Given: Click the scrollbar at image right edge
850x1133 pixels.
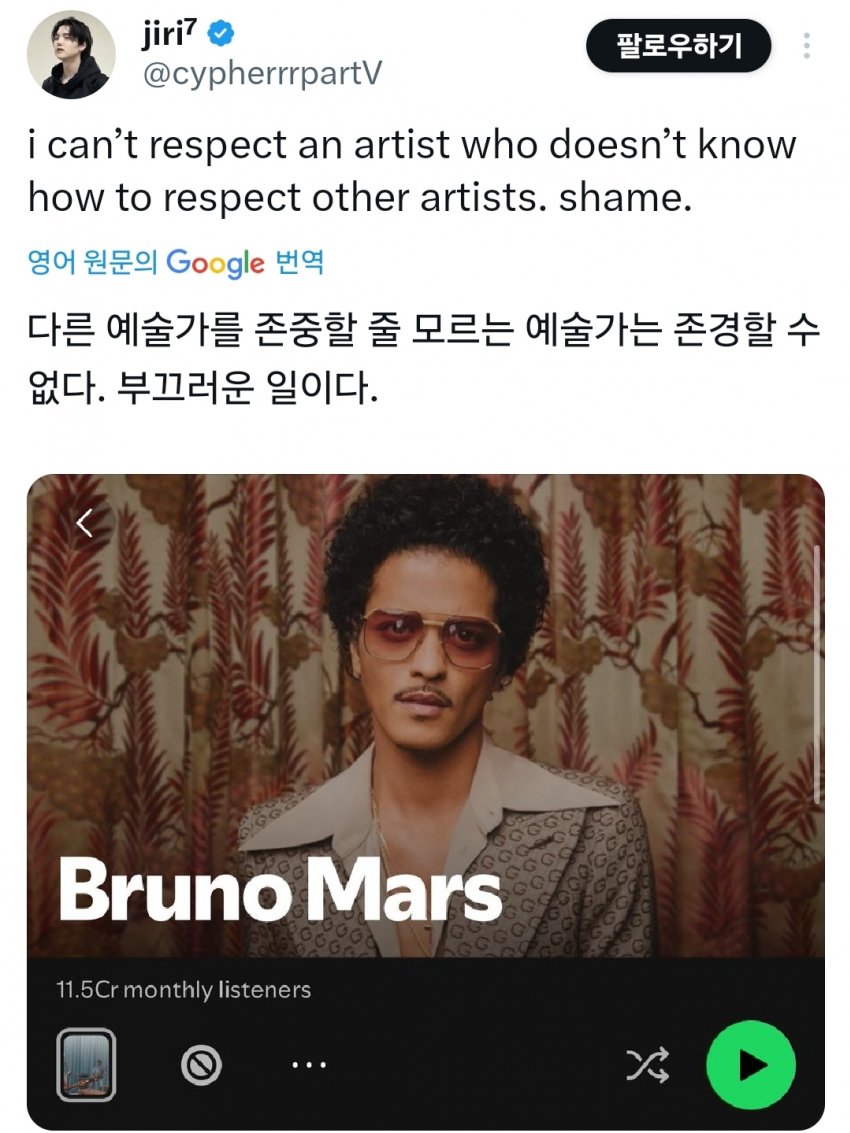Looking at the screenshot, I should [817, 675].
